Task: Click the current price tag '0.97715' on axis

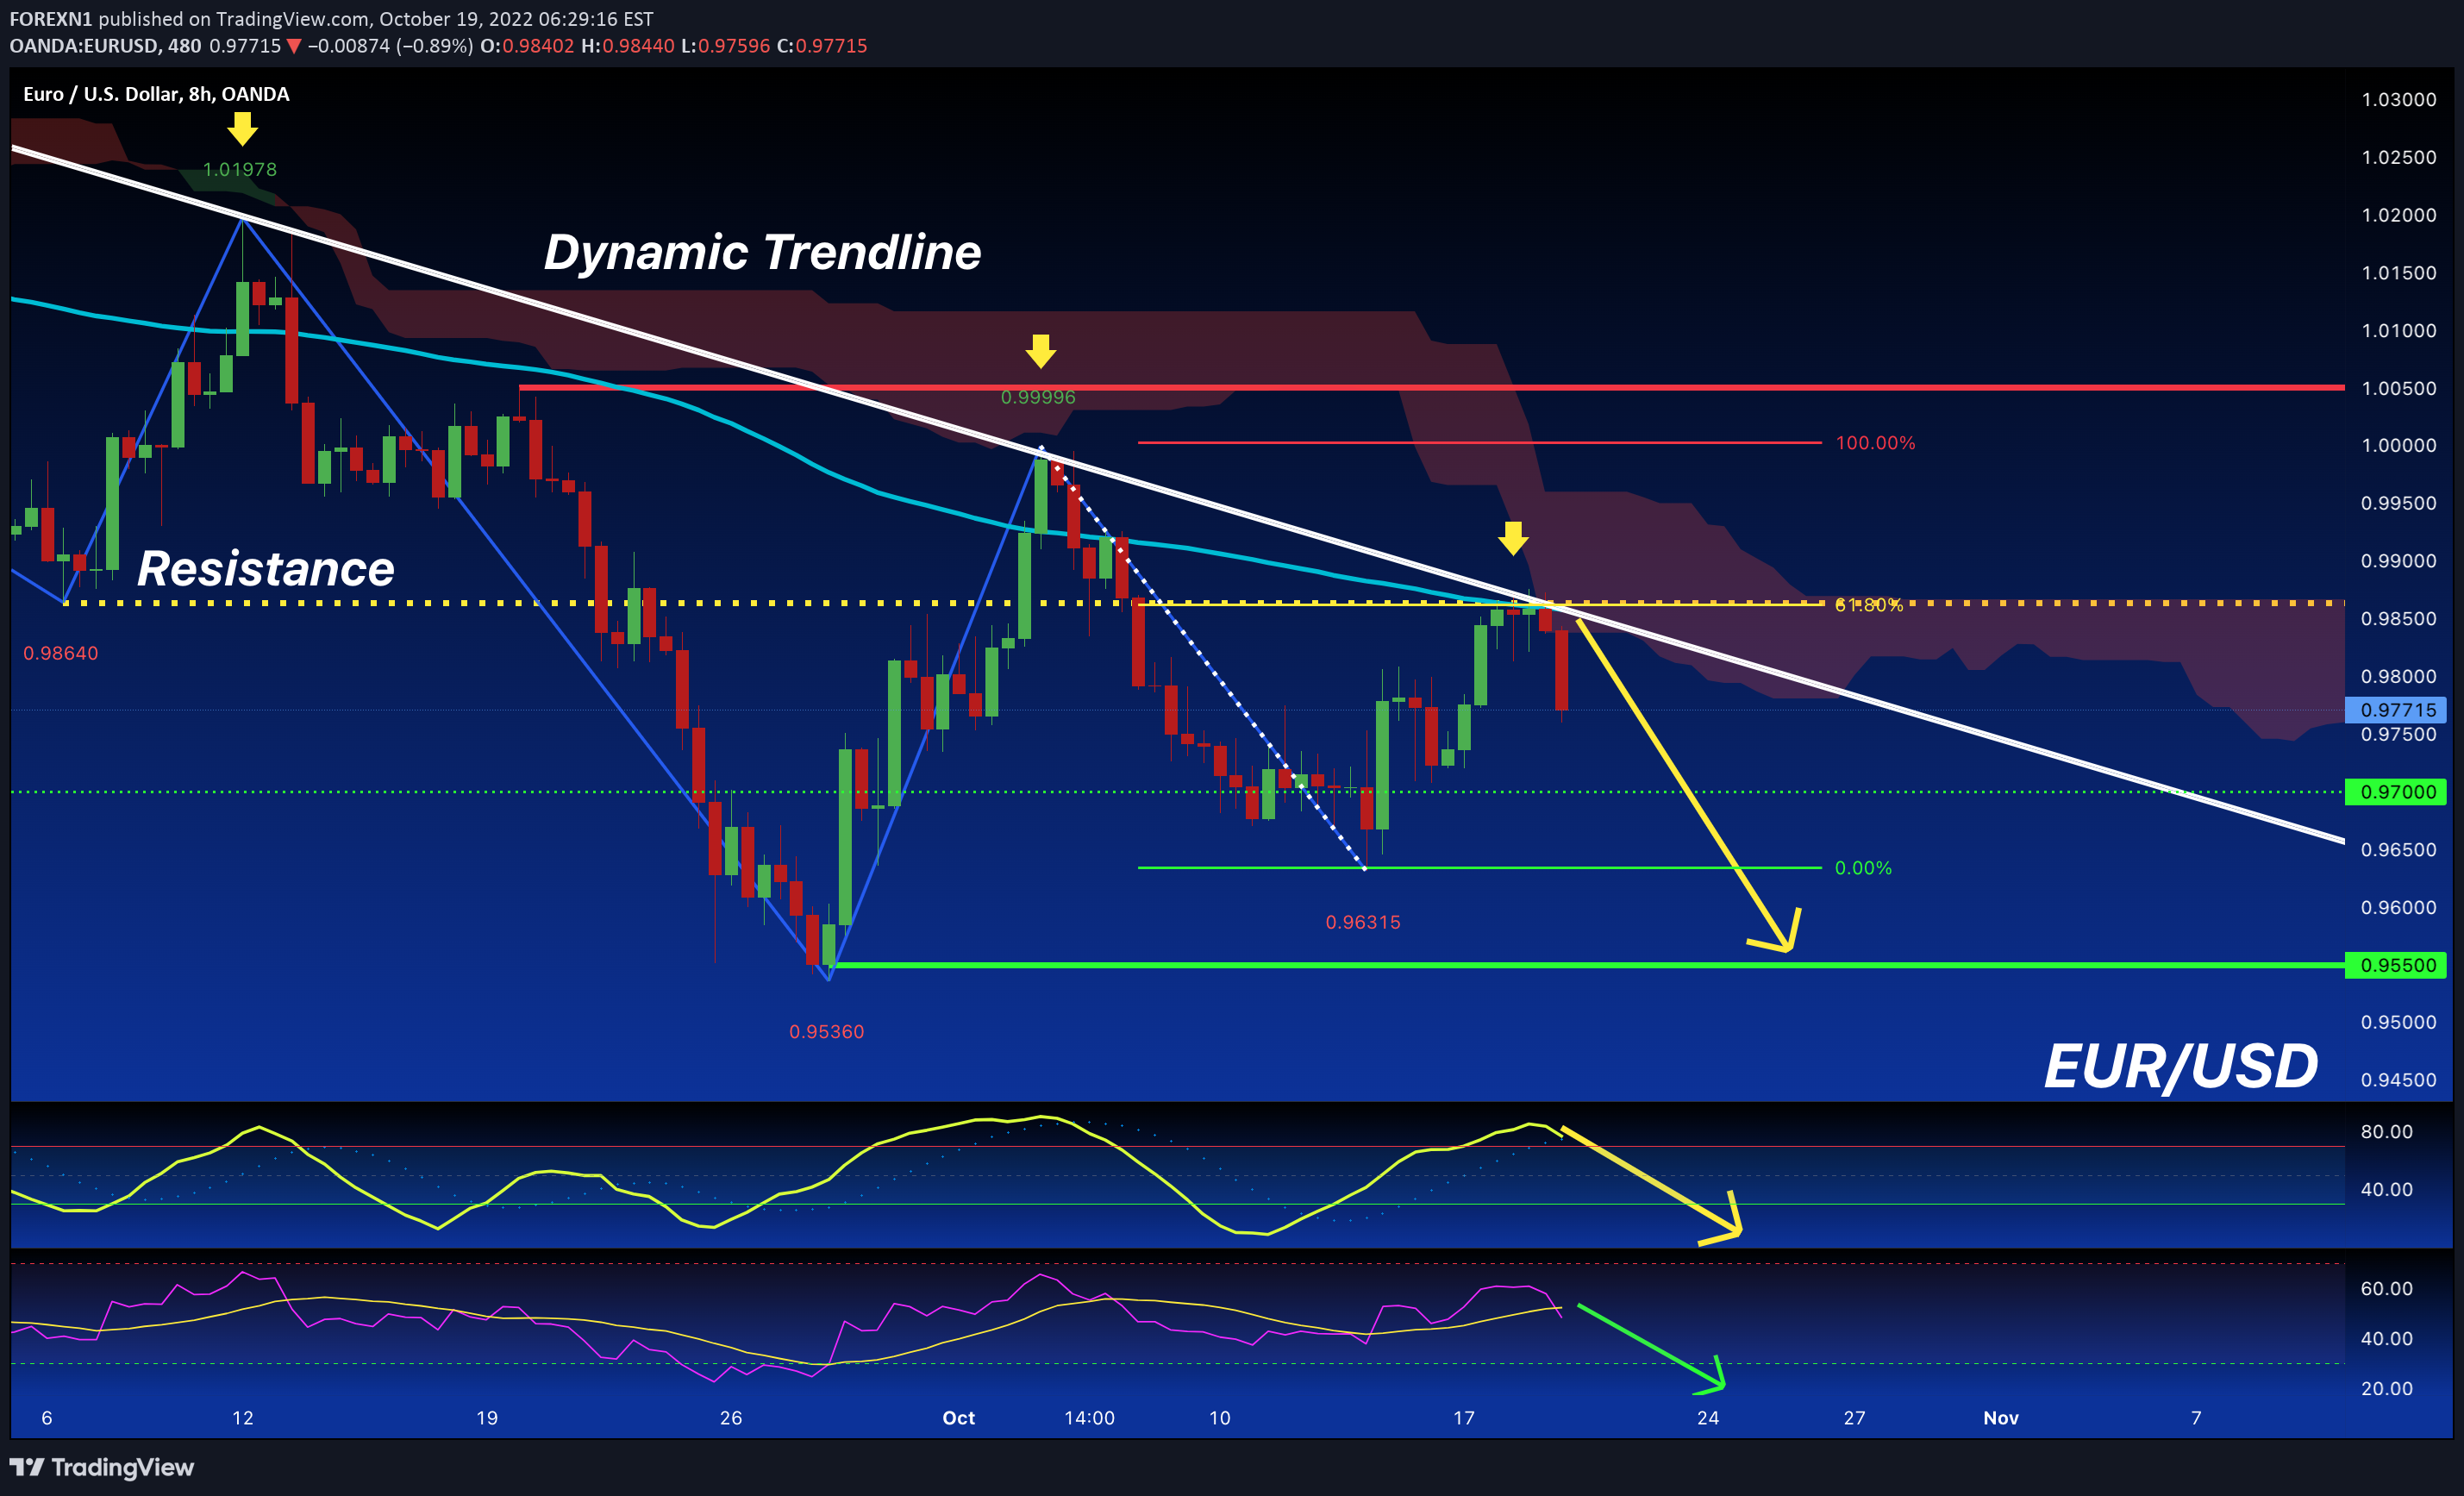Action: [x=2396, y=710]
